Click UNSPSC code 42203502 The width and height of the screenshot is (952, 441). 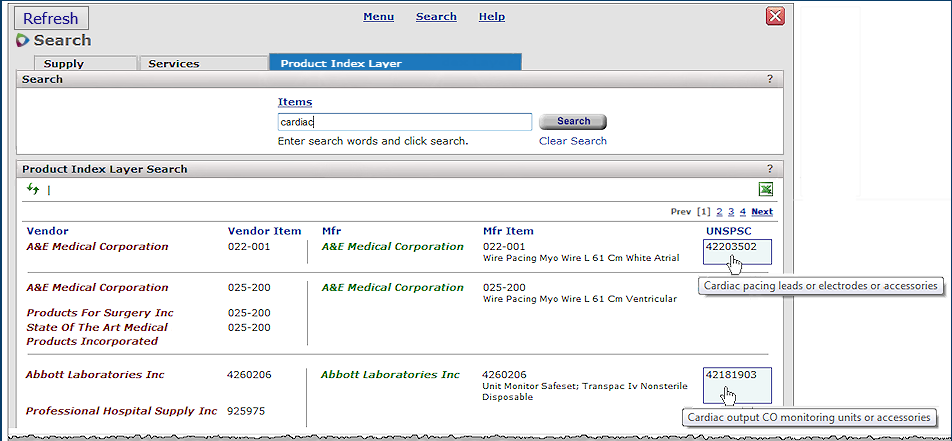coord(731,247)
